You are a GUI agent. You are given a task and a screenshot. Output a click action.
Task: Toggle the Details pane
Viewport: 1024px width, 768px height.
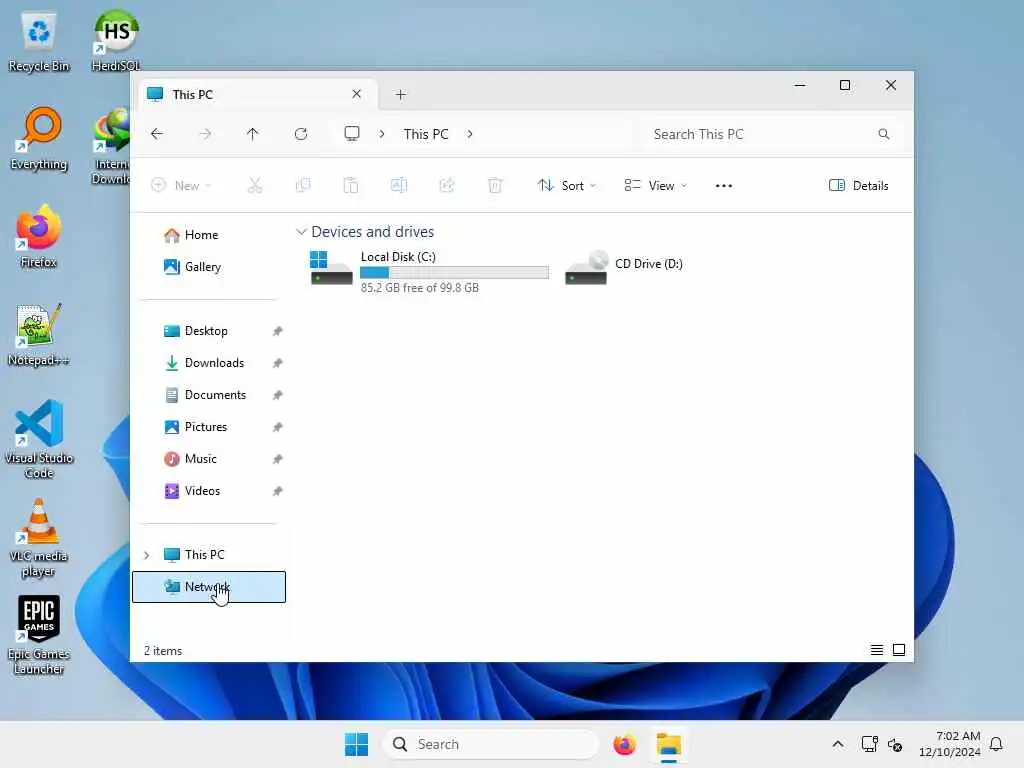858,185
